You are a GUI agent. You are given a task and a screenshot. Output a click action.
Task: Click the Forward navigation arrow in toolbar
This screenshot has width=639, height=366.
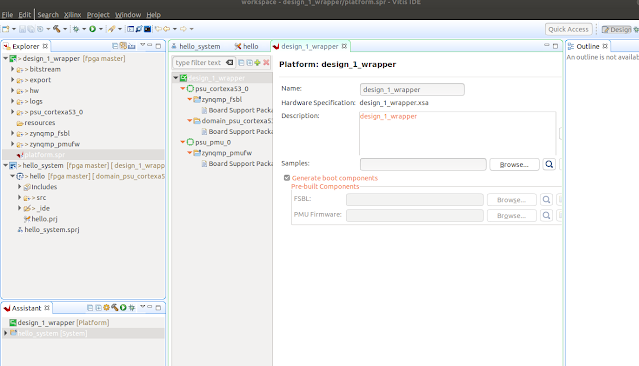(183, 29)
